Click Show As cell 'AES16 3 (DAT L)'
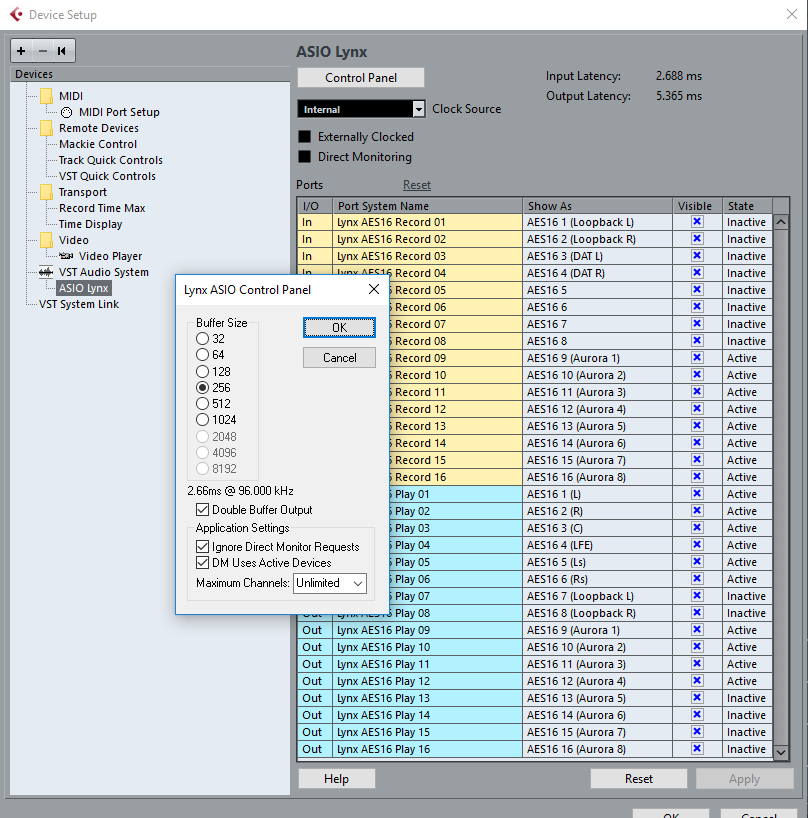The height and width of the screenshot is (818, 808). pyautogui.click(x=597, y=256)
